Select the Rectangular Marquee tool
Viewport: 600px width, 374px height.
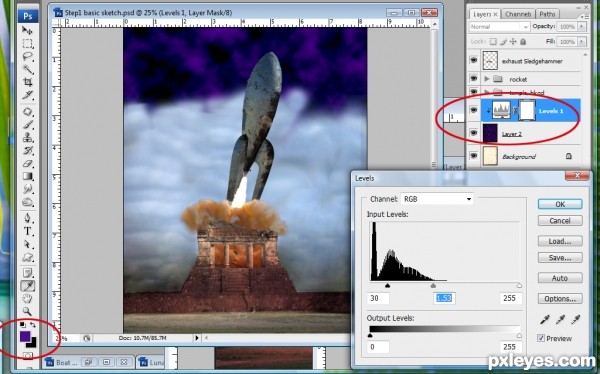(27, 44)
